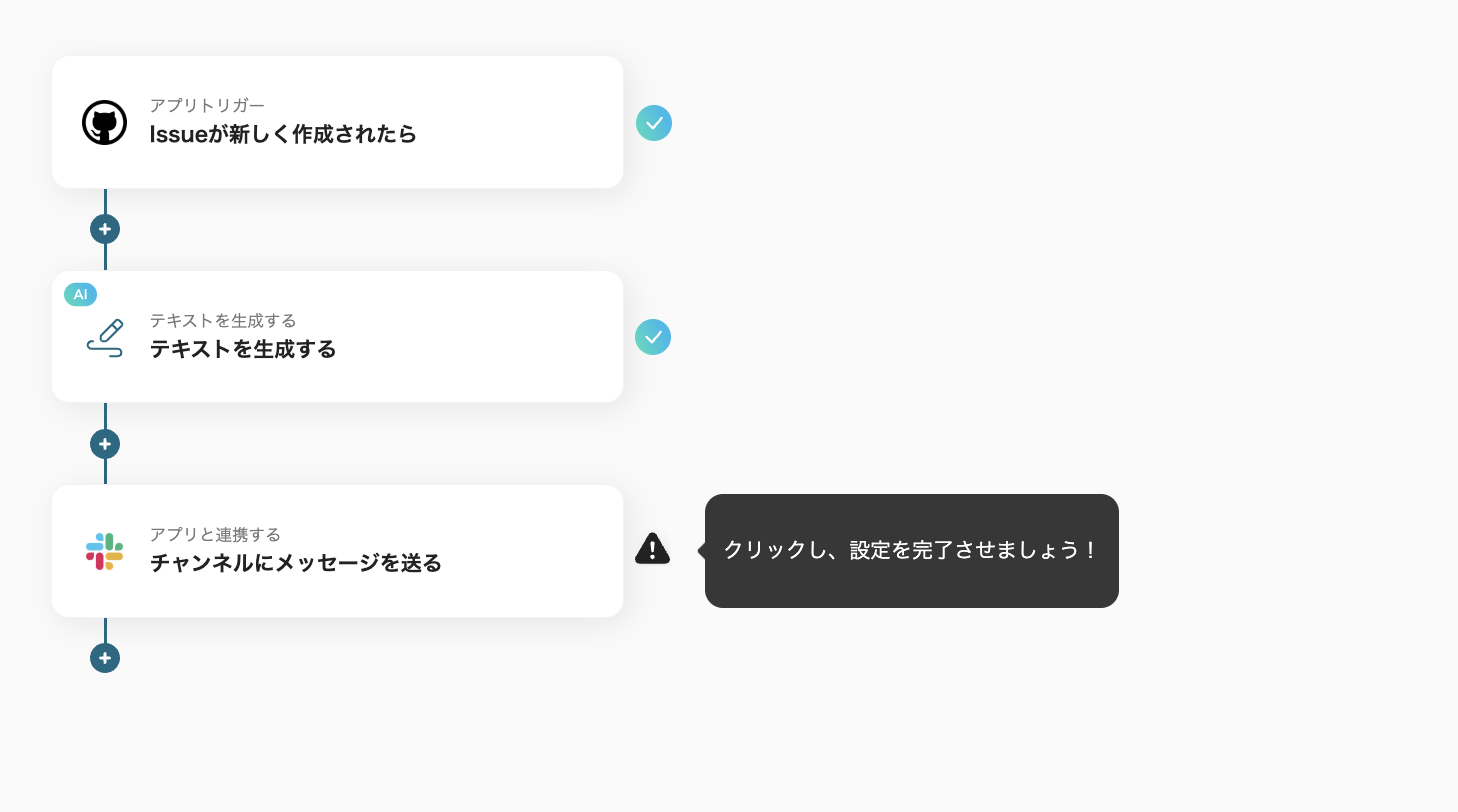Click the 'アプリトリガー' label

point(207,105)
